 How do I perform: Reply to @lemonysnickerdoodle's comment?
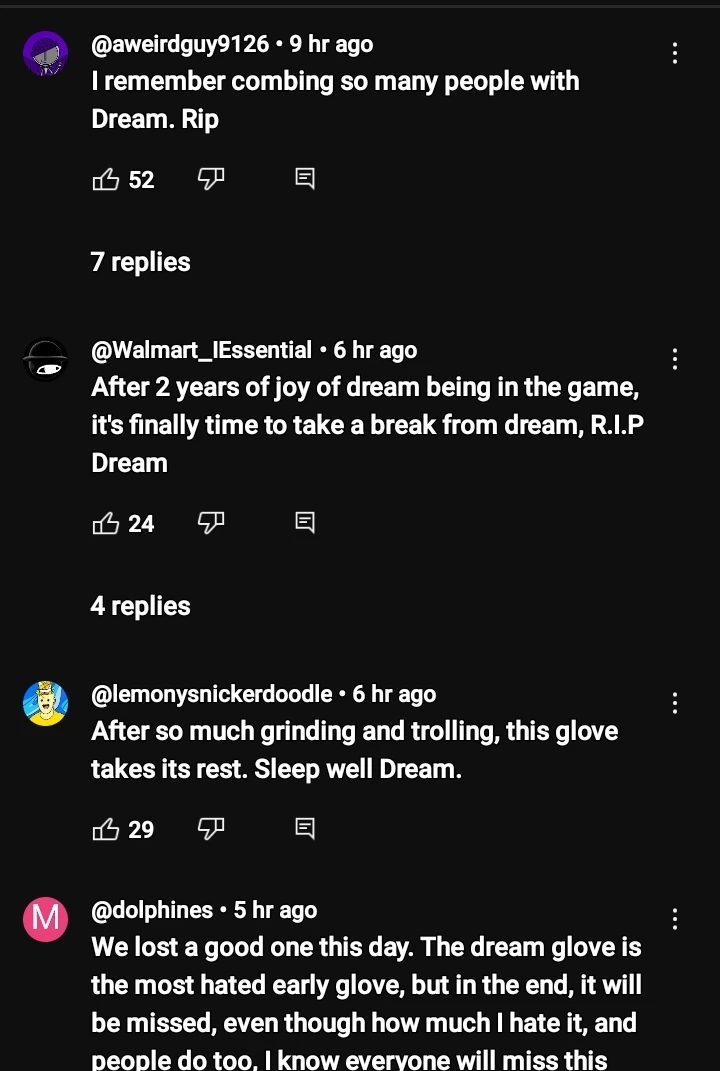coord(305,828)
